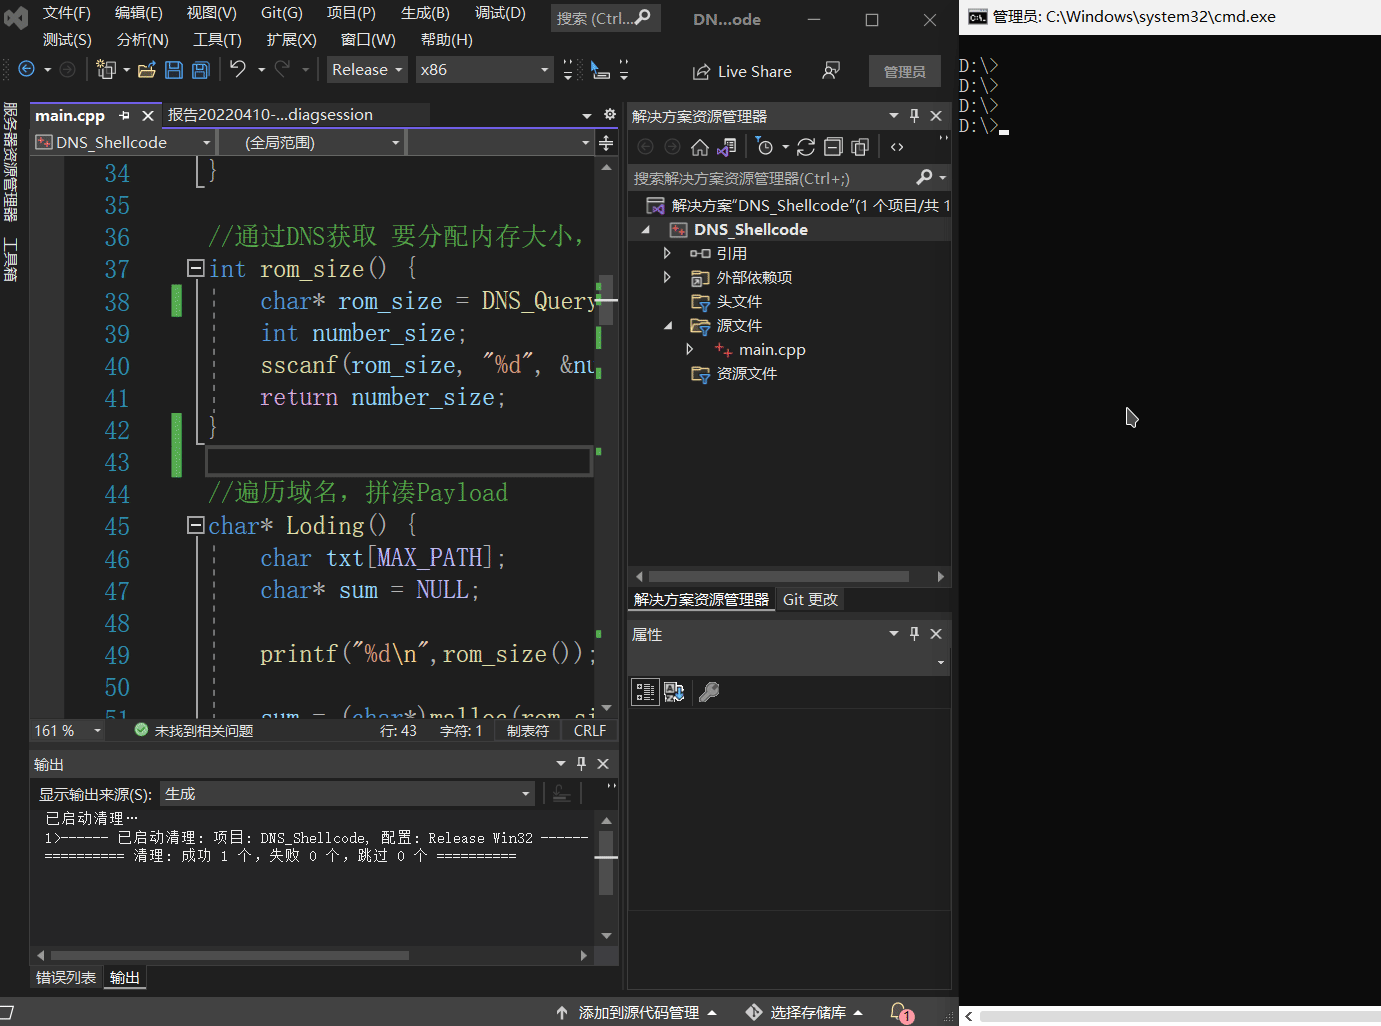Click the pin icon on main.cpp tab
Image resolution: width=1381 pixels, height=1026 pixels.
125,116
